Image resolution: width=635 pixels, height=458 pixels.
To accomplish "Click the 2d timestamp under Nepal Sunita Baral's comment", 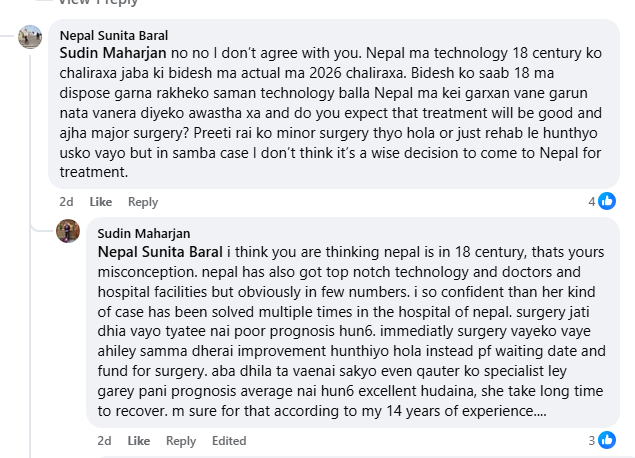I will 66,202.
